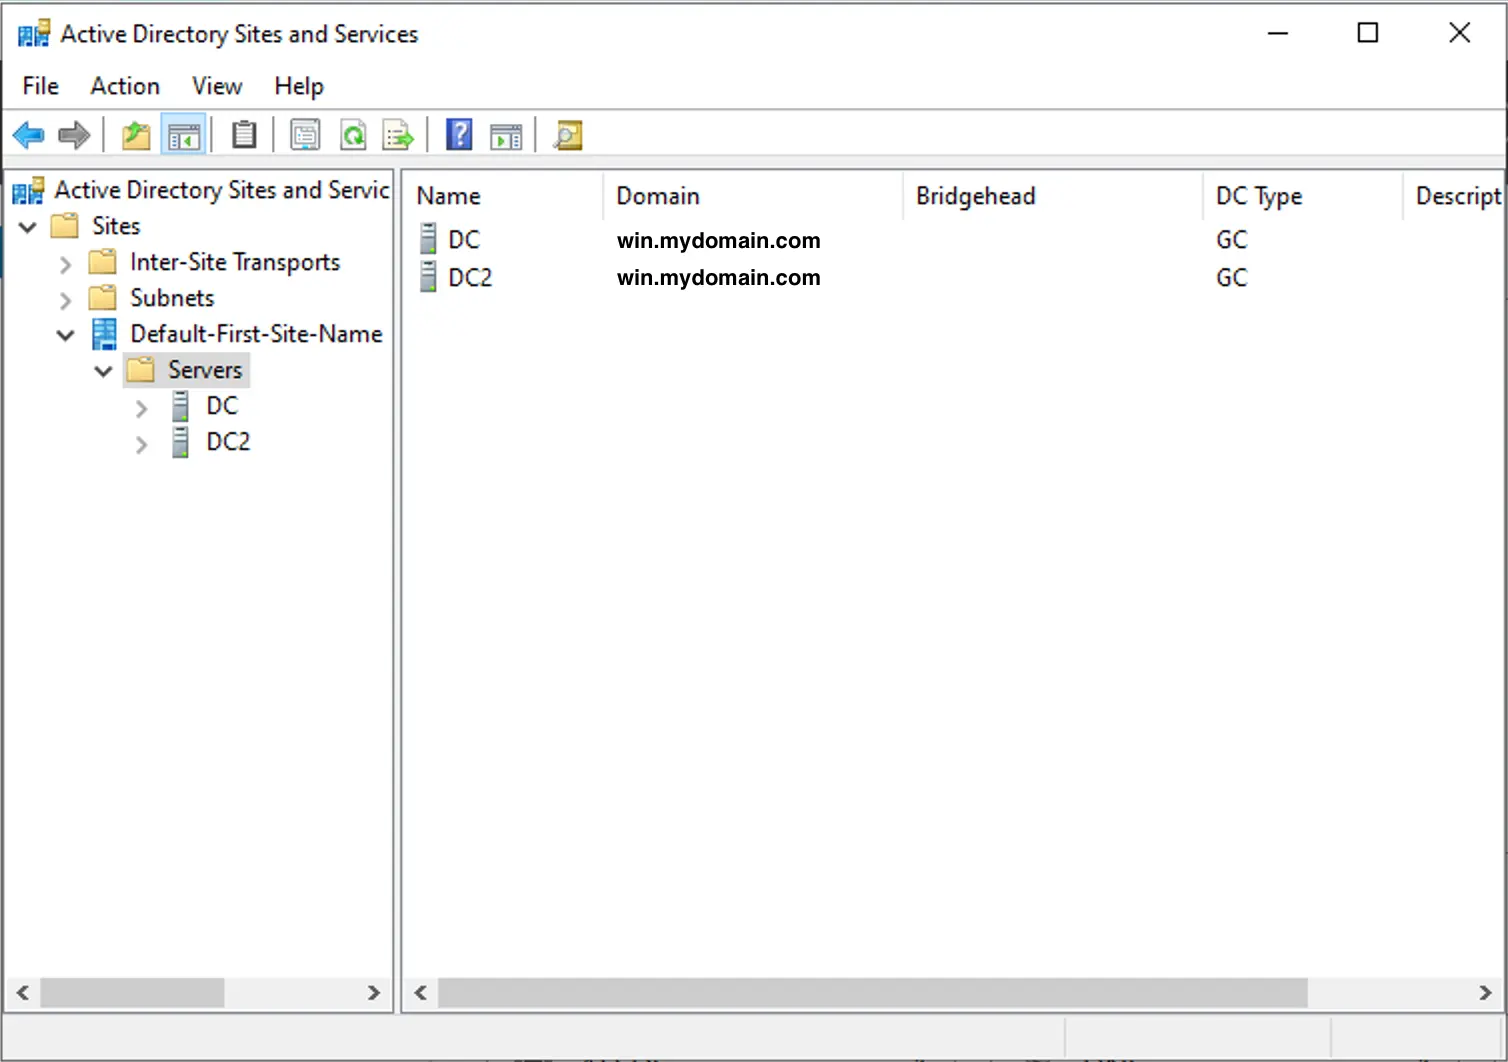Maximize the Active Directory Sites and Services window

point(1368,33)
